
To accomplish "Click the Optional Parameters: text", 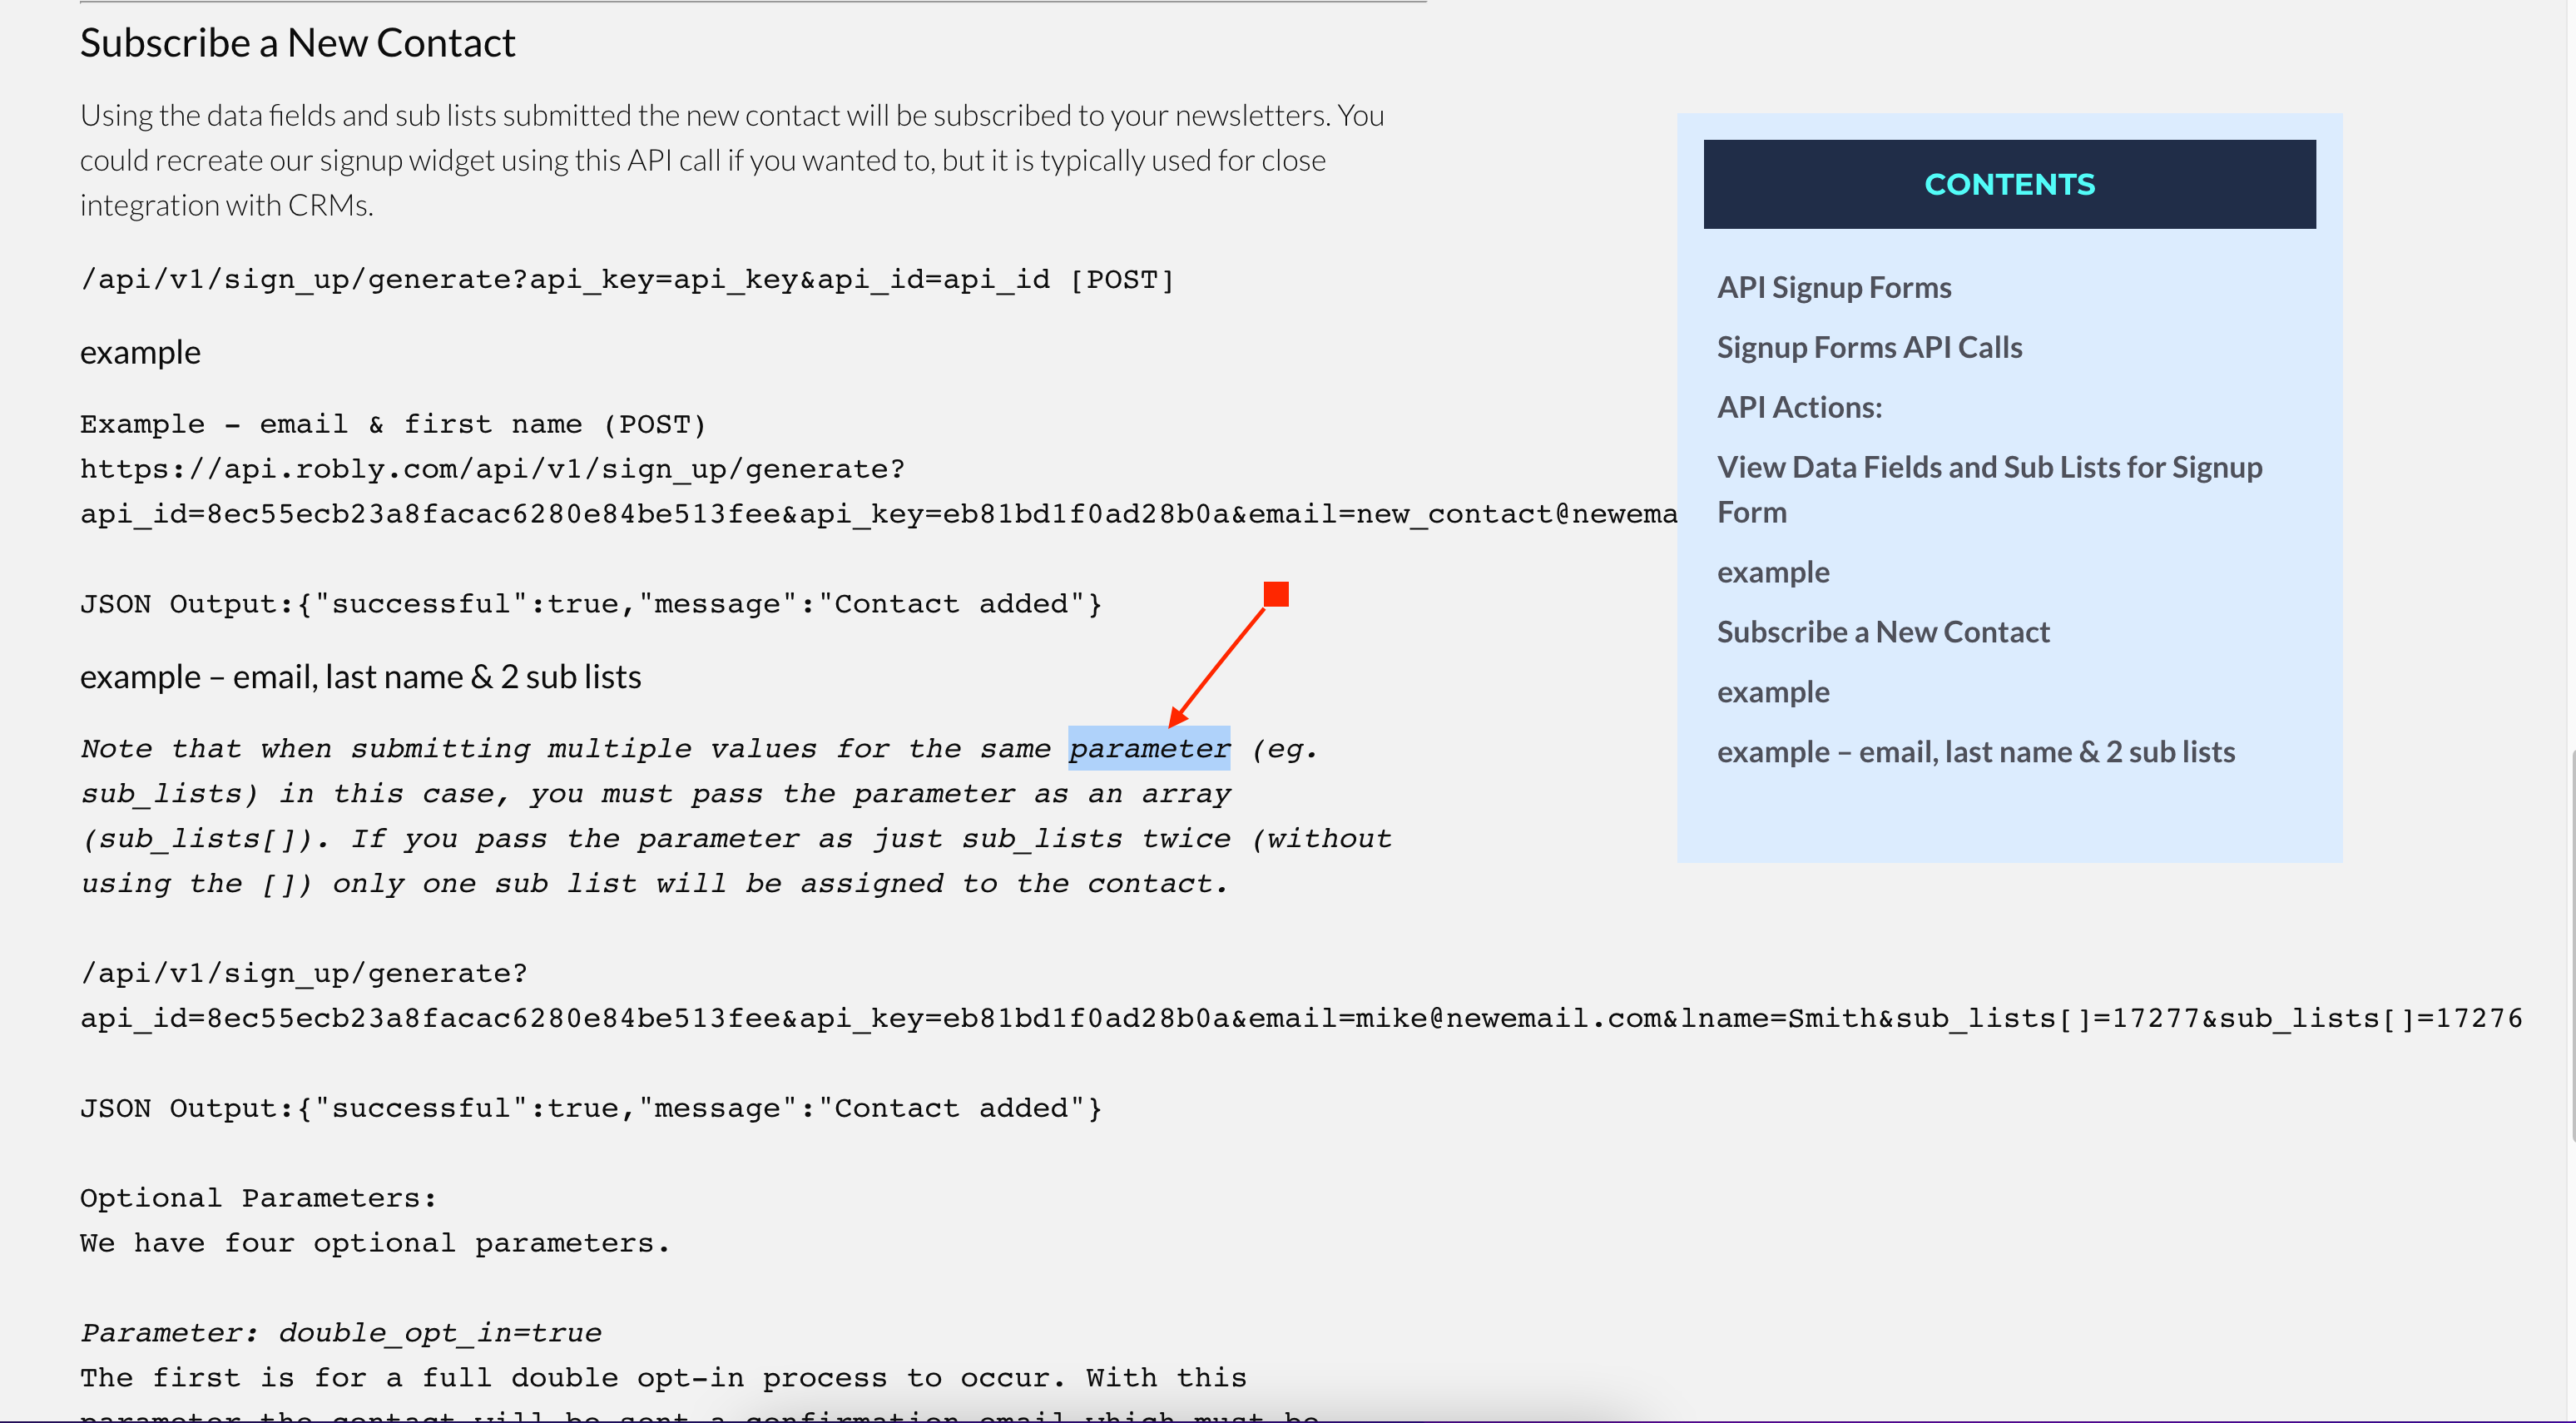I will point(258,1198).
